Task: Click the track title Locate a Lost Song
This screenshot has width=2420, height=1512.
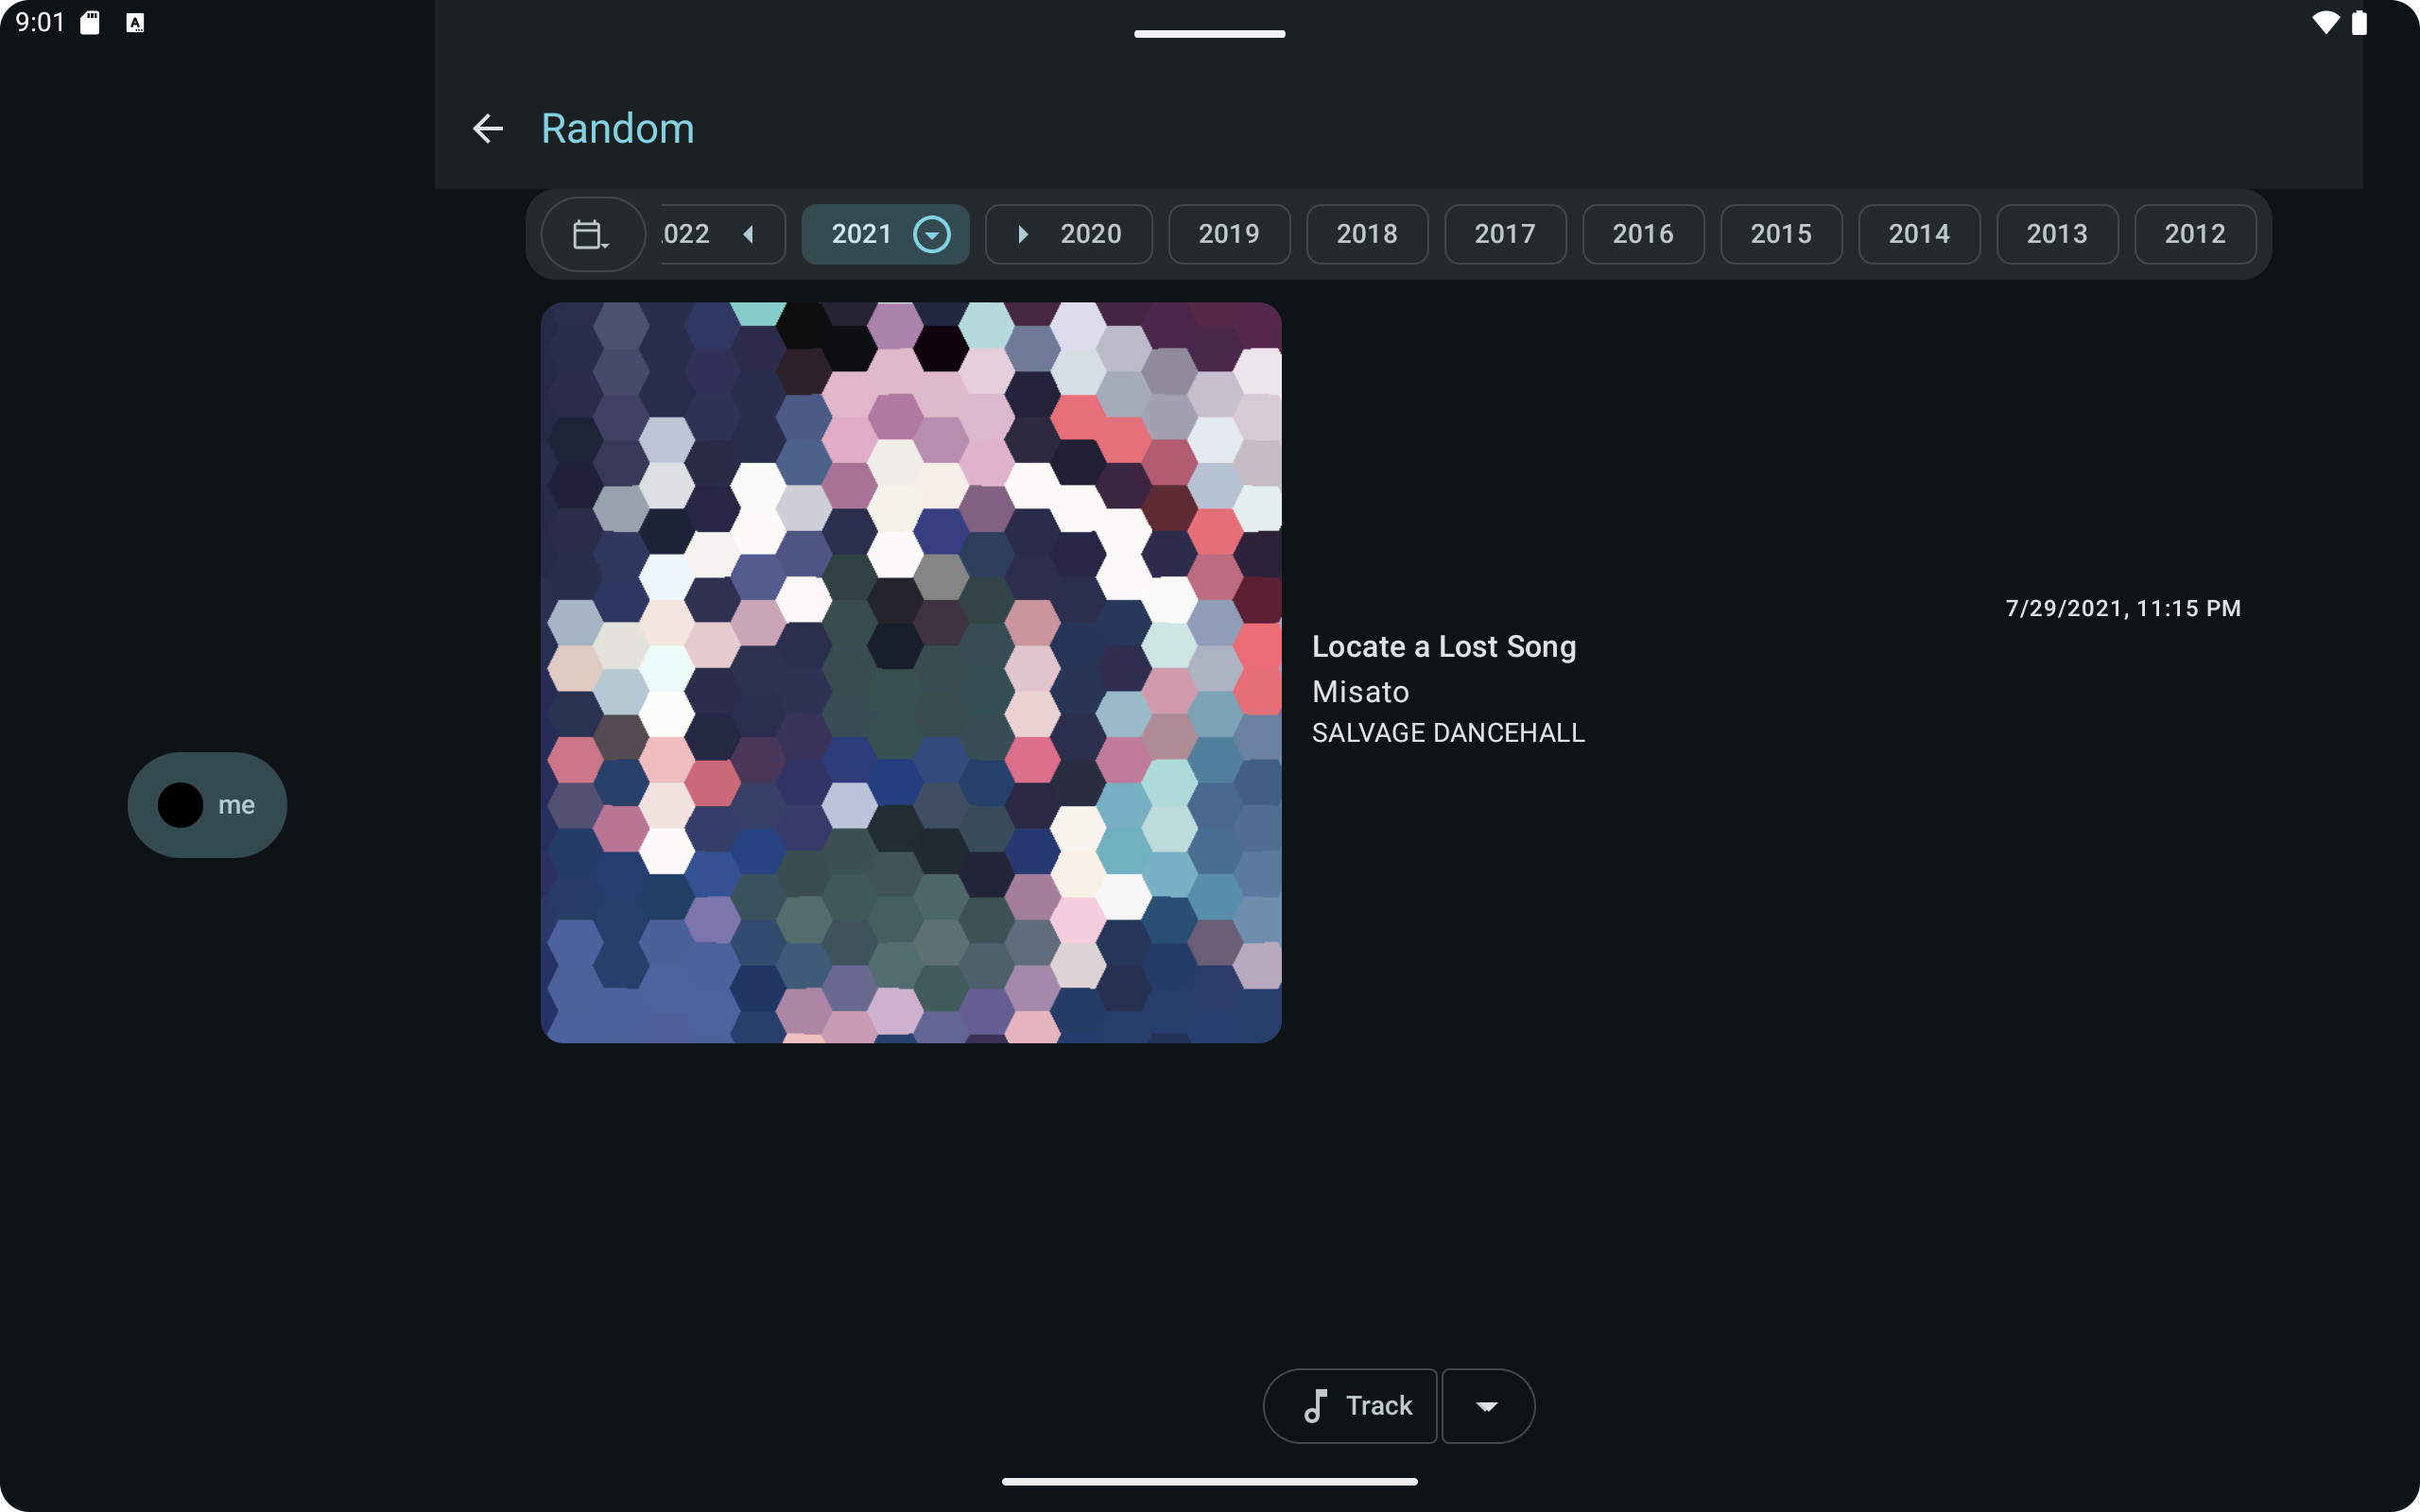Action: tap(1444, 647)
